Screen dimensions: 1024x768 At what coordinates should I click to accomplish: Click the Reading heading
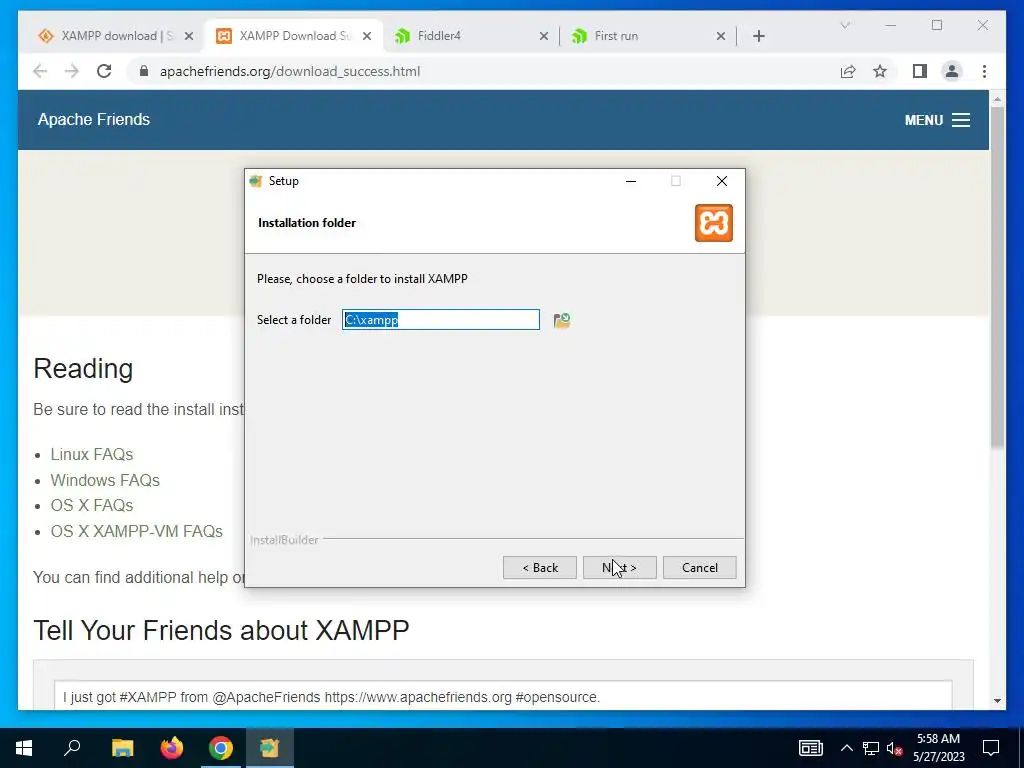coord(83,369)
